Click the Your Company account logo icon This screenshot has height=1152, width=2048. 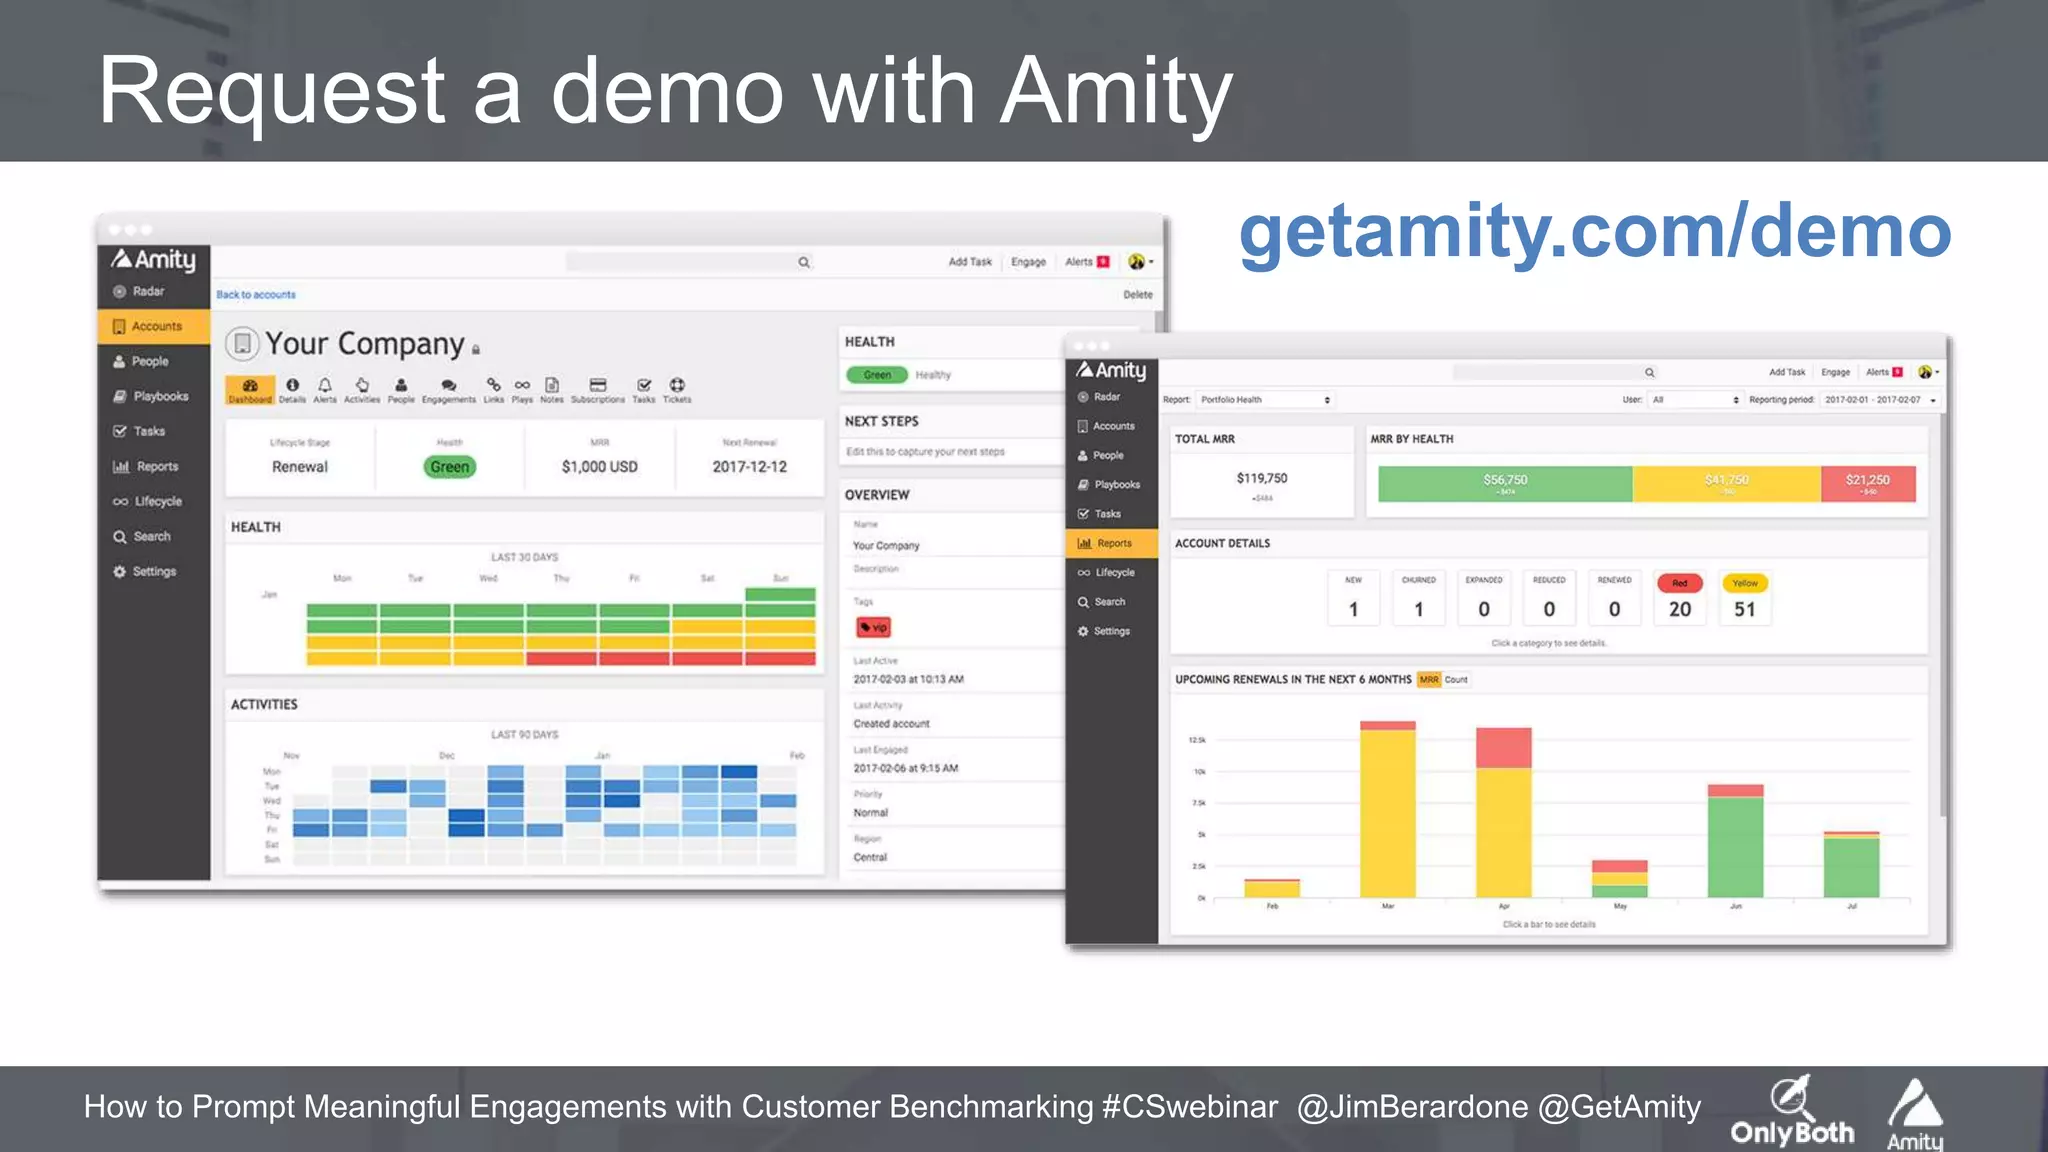coord(242,344)
